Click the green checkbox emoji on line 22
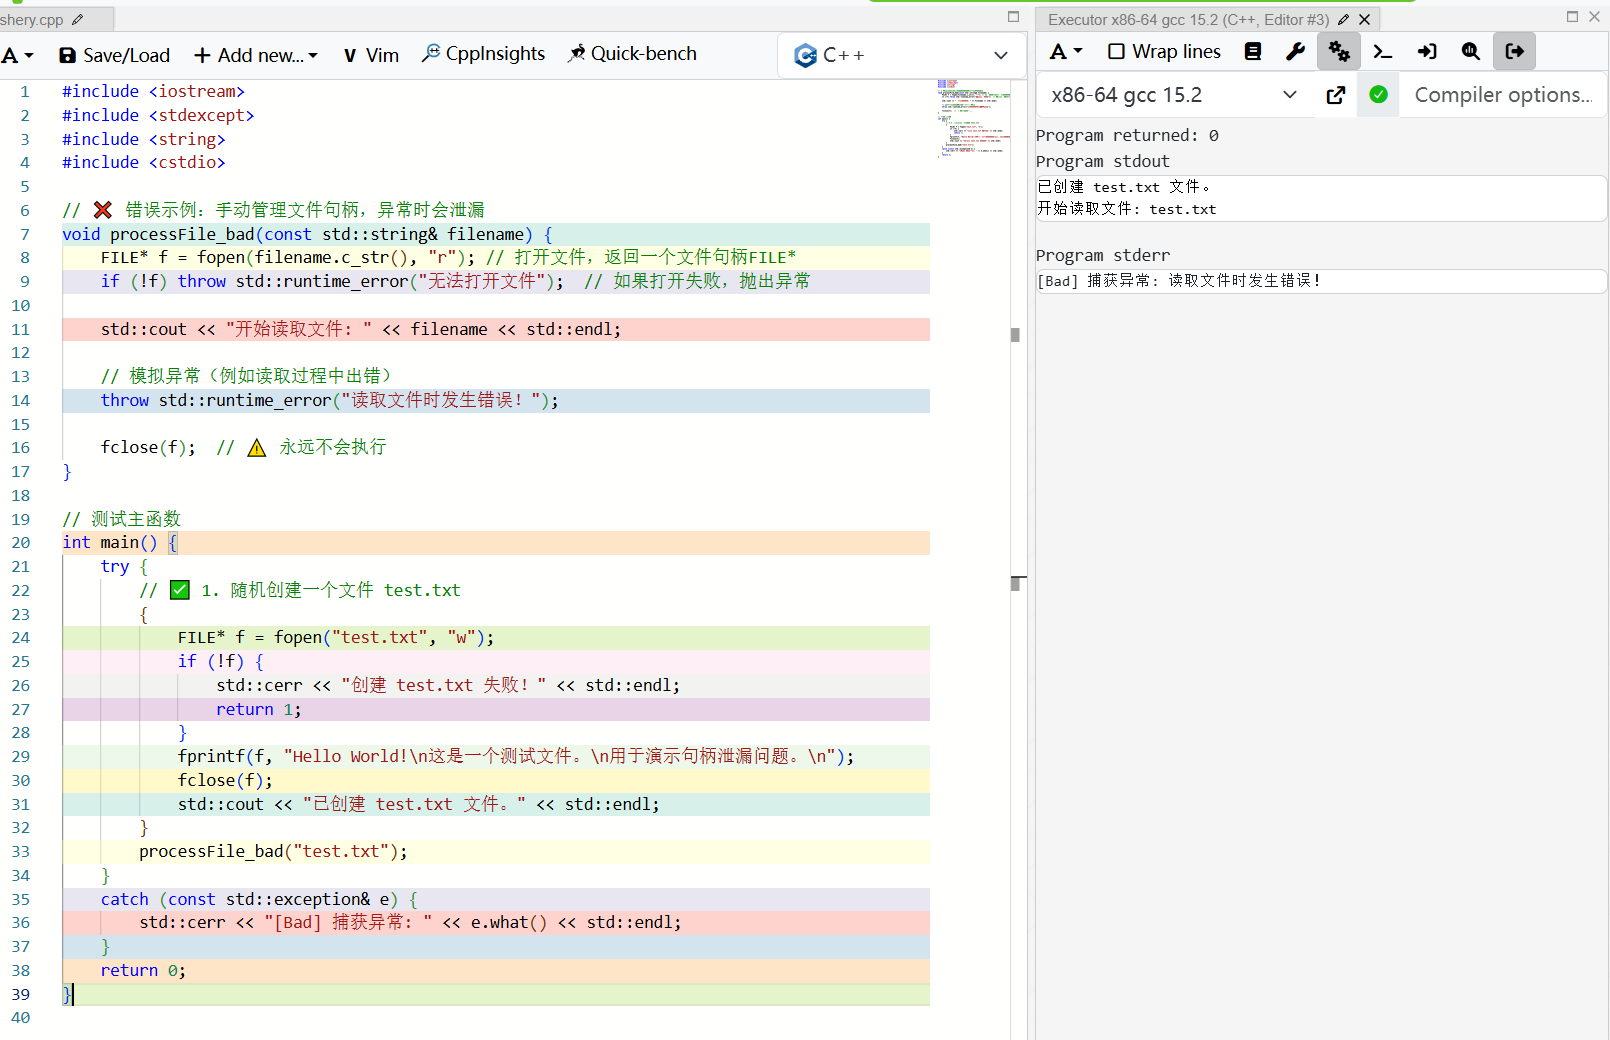The height and width of the screenshot is (1040, 1610). (x=180, y=590)
